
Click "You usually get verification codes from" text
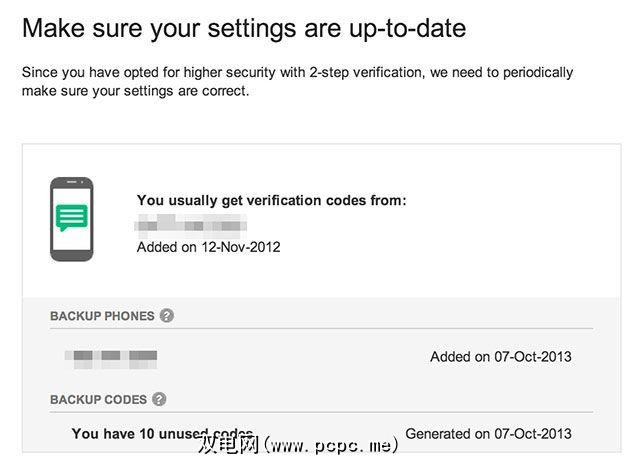click(x=271, y=201)
